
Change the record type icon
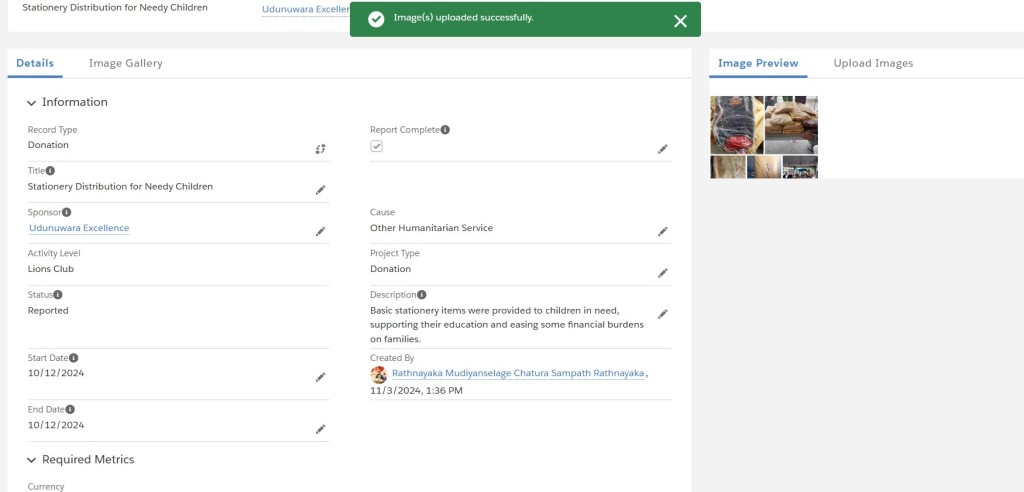(x=320, y=149)
